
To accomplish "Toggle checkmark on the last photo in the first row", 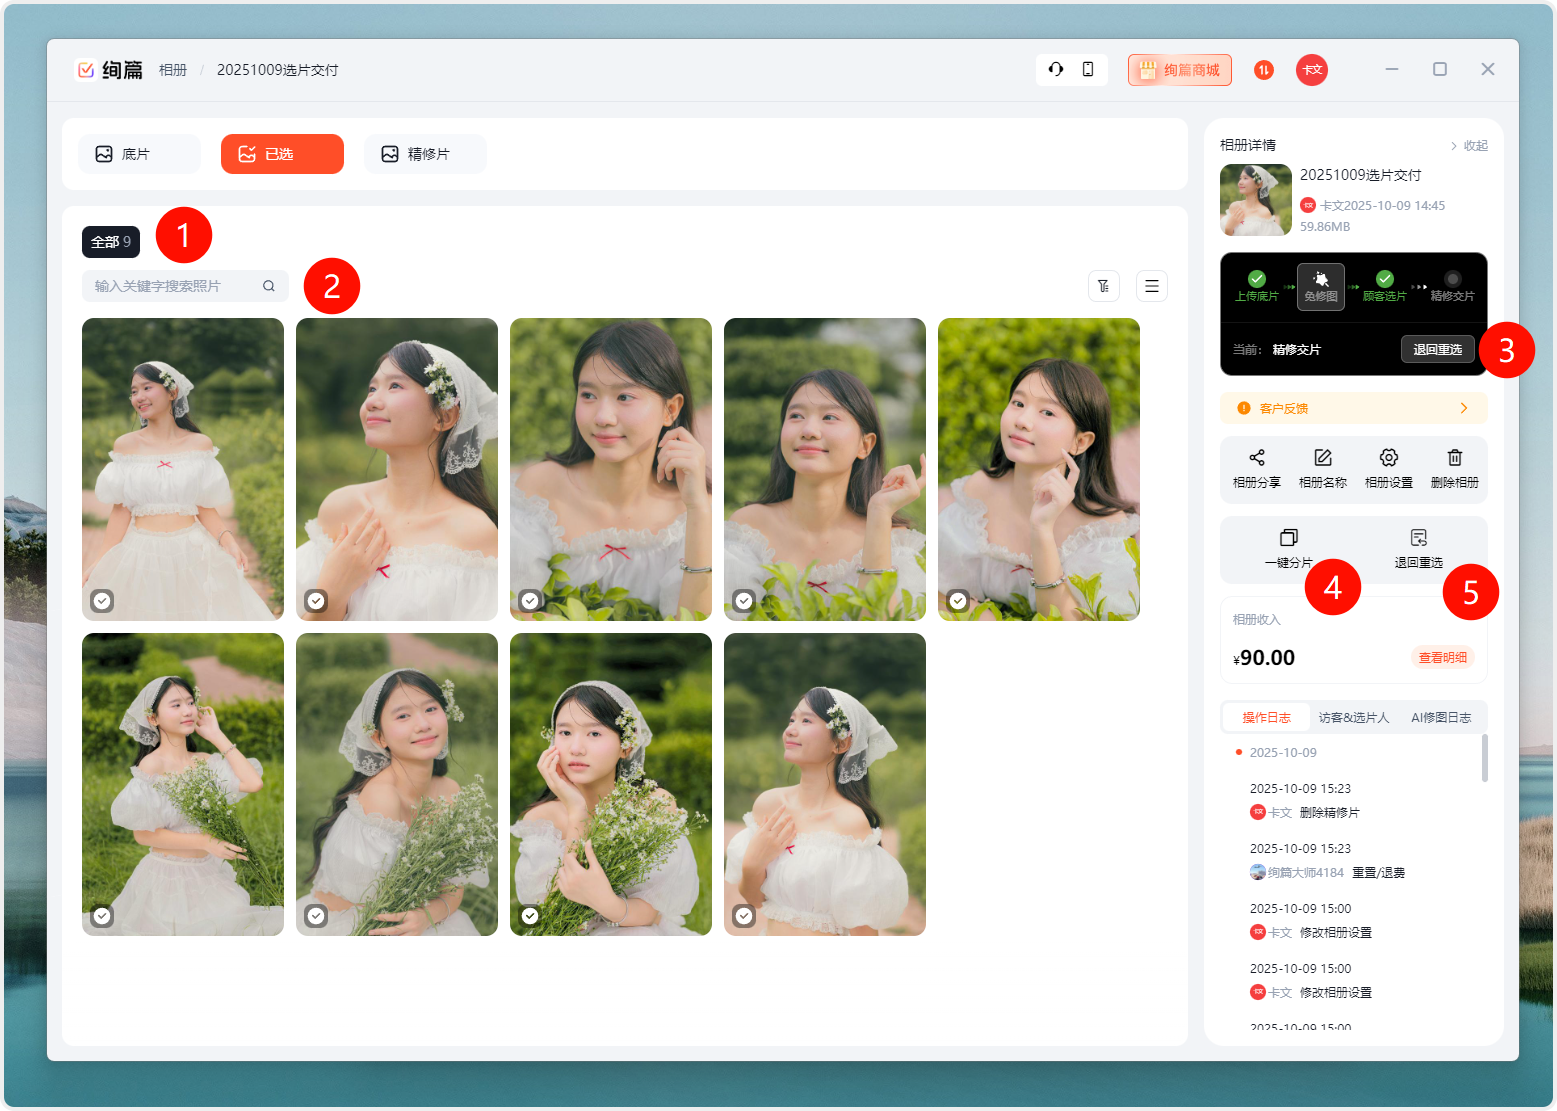I will (x=958, y=600).
